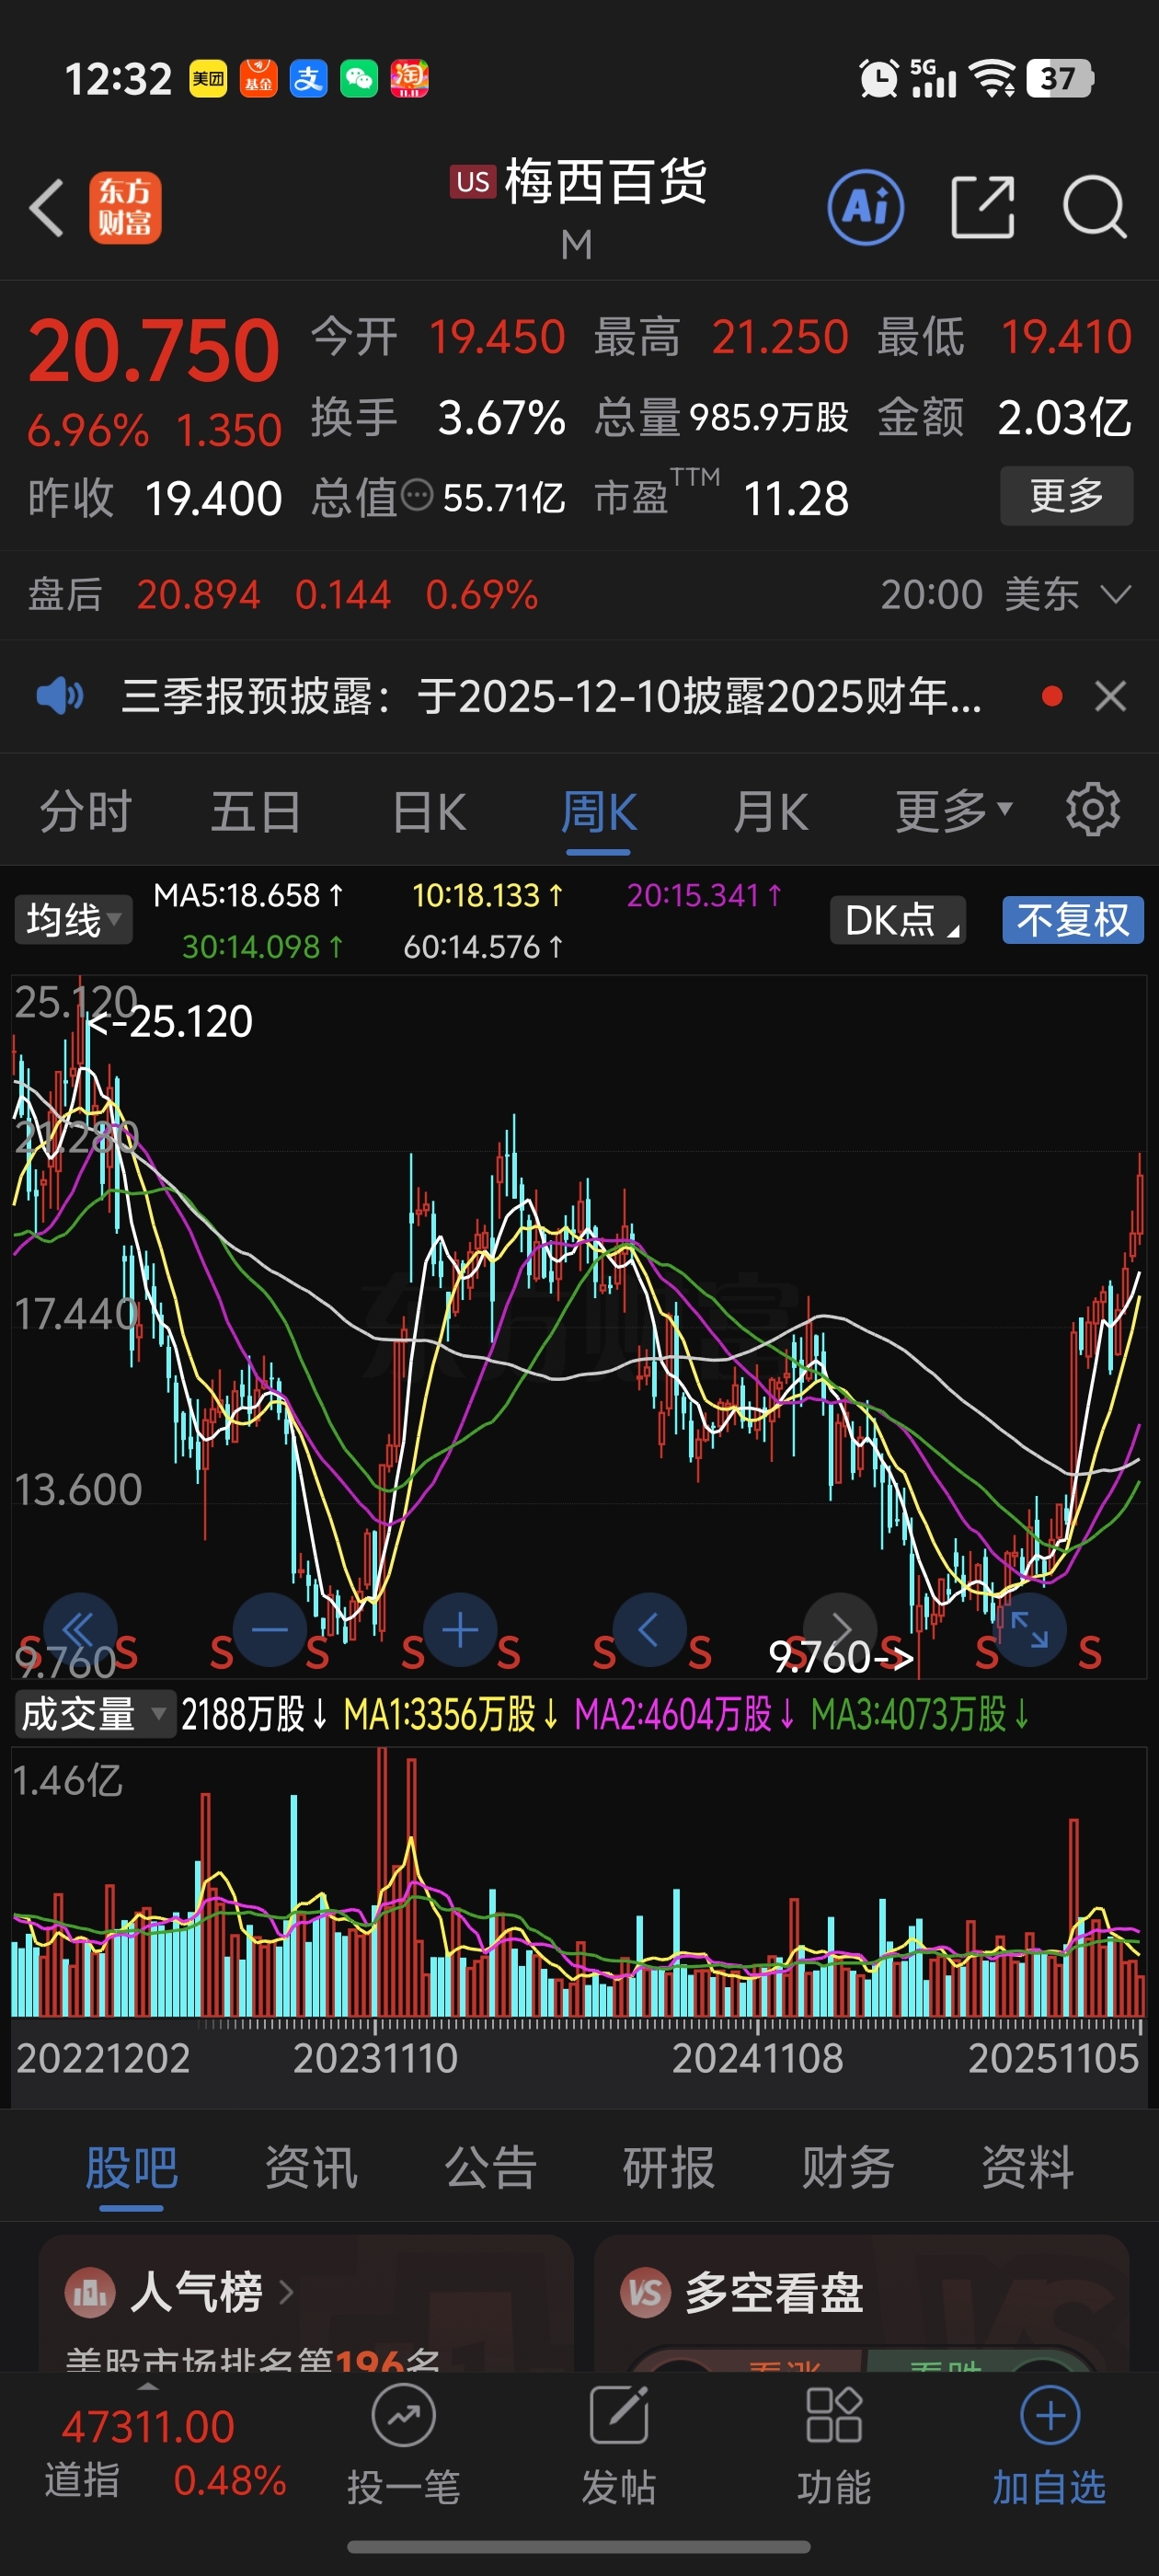Tap the 9.760 low marker on chart
This screenshot has height=2576, width=1159.
point(841,1657)
